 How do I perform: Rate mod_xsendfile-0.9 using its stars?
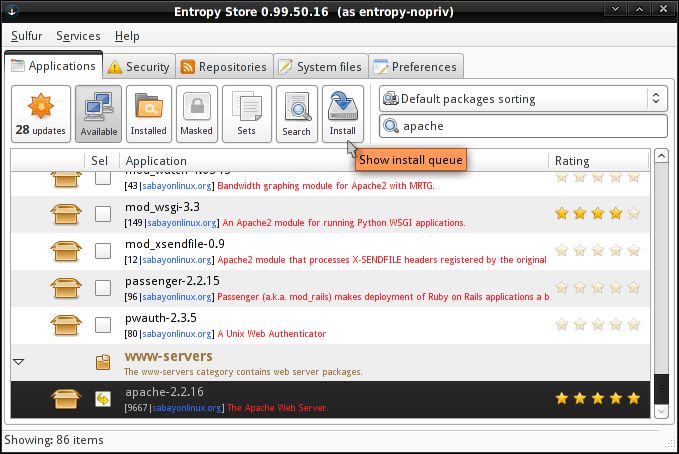pyautogui.click(x=598, y=250)
